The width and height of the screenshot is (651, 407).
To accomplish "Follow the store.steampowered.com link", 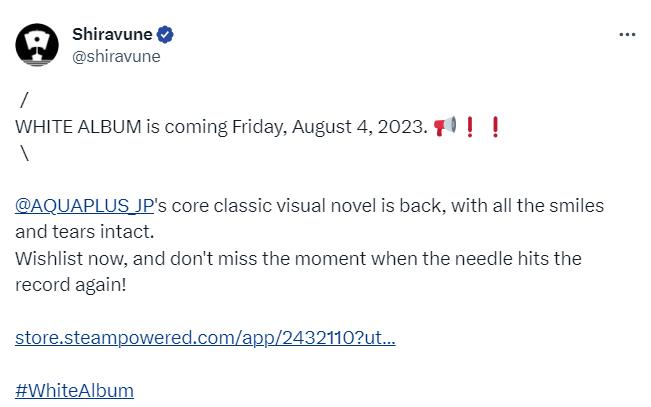I will [x=205, y=337].
